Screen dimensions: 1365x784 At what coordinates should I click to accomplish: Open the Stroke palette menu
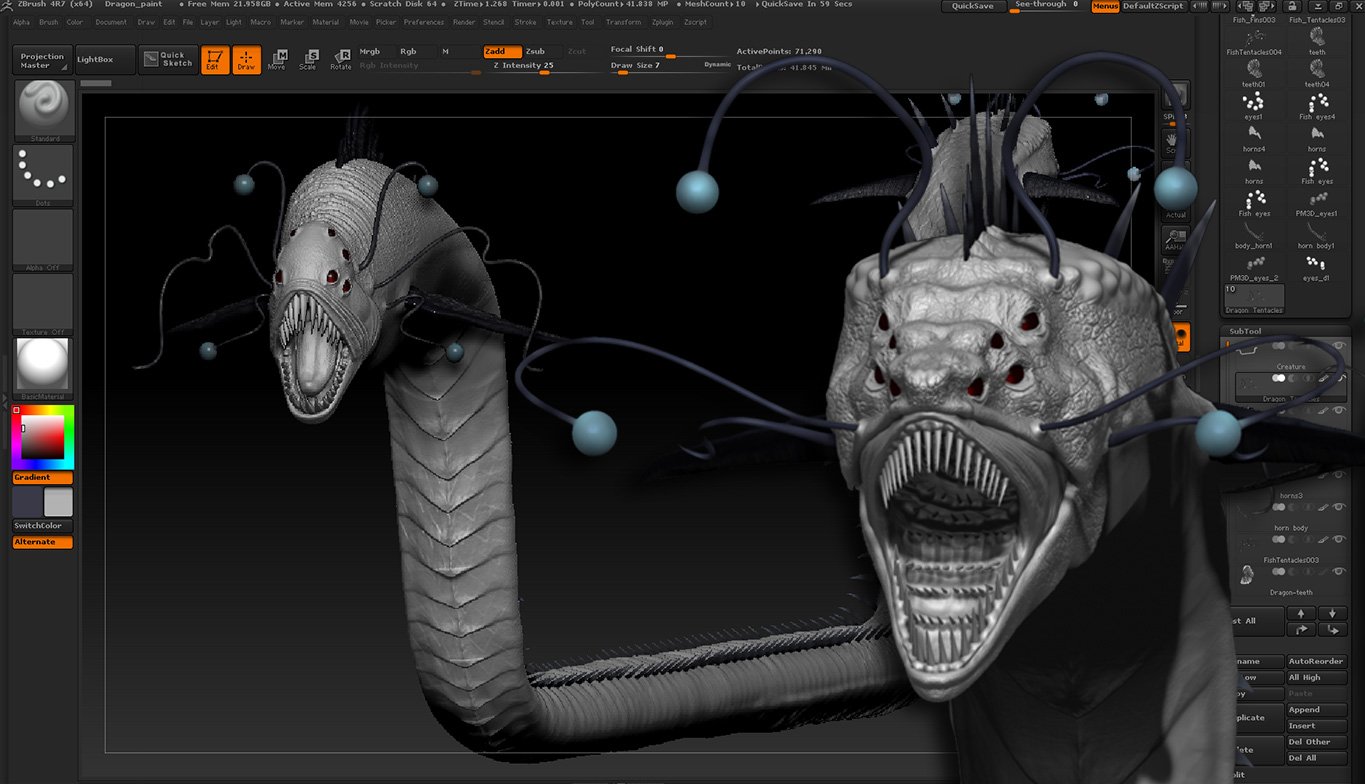(x=525, y=22)
